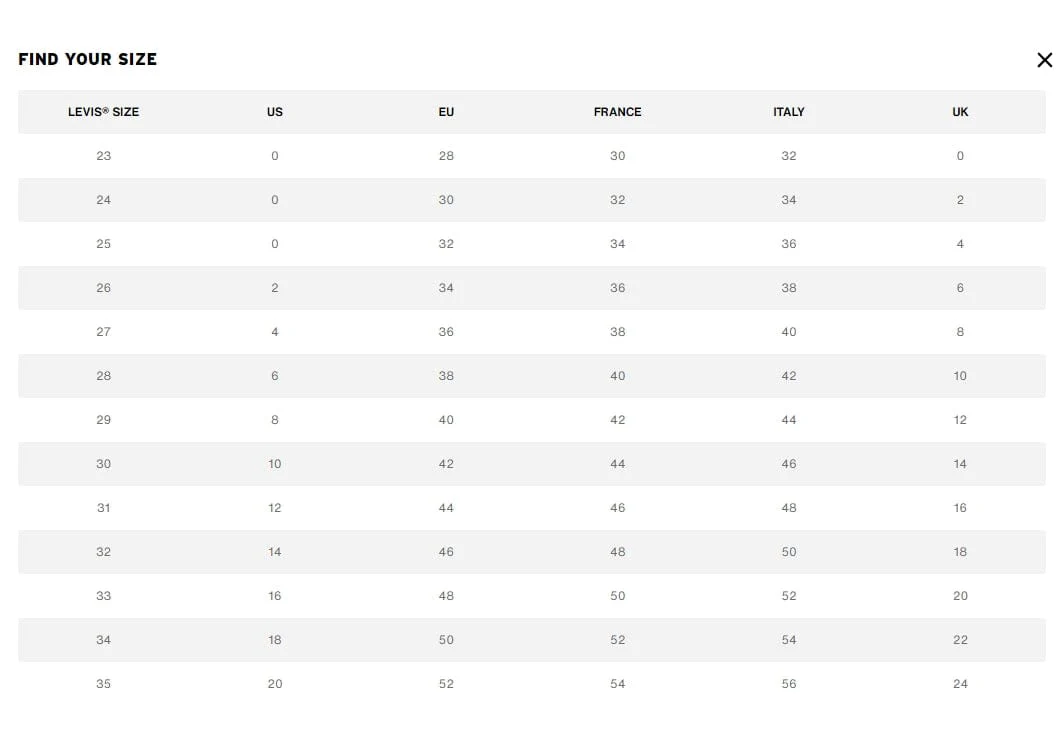Click US size 20 cell
The width and height of the screenshot is (1062, 751).
[274, 684]
